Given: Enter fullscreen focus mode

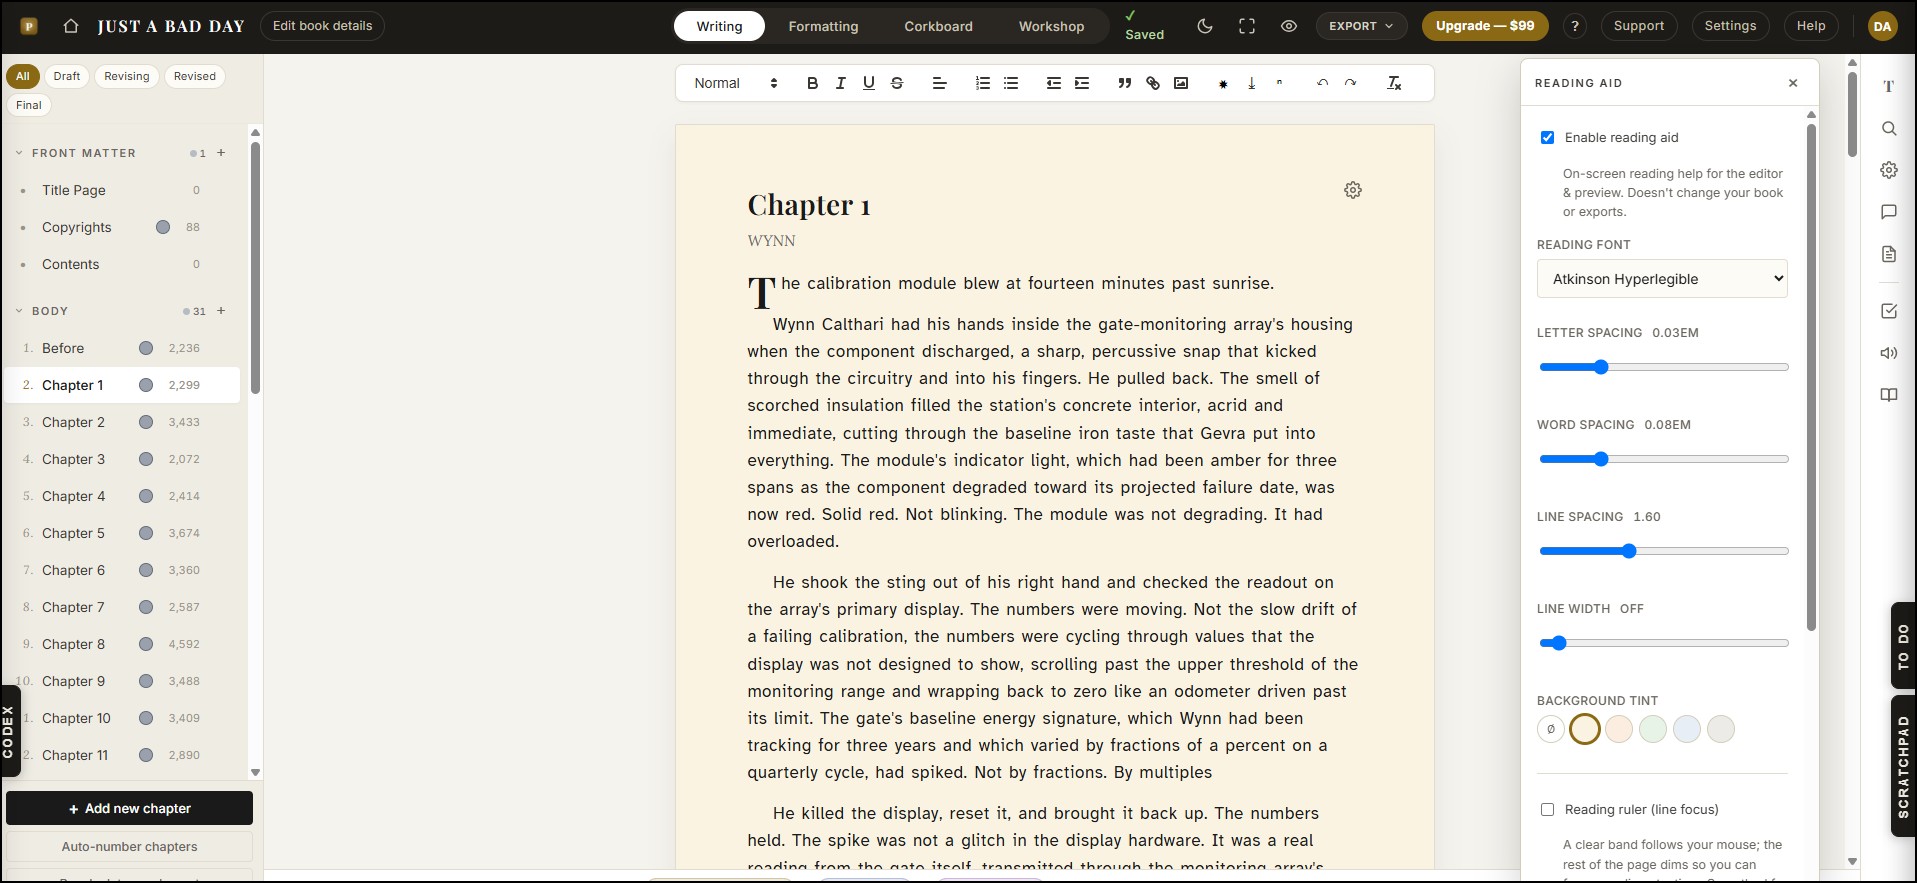Looking at the screenshot, I should [1247, 26].
